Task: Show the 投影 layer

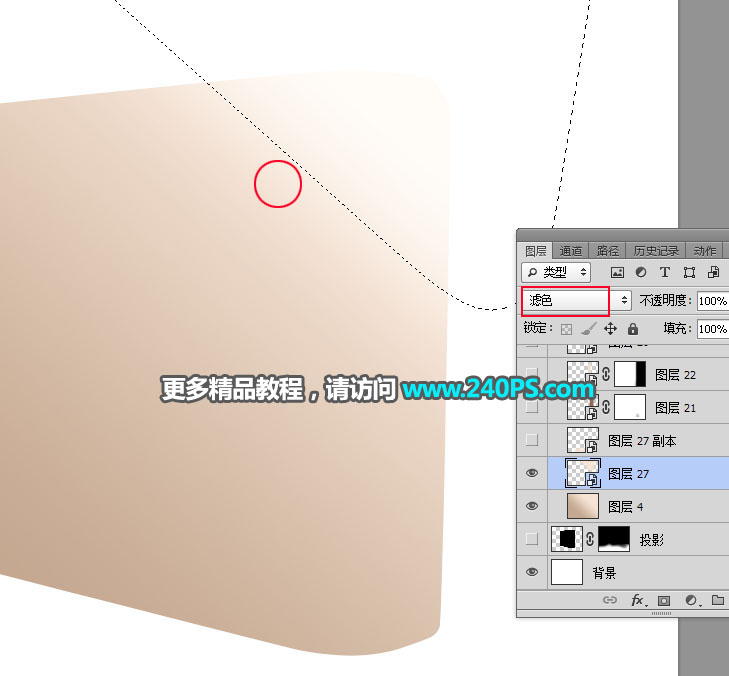Action: [x=532, y=539]
